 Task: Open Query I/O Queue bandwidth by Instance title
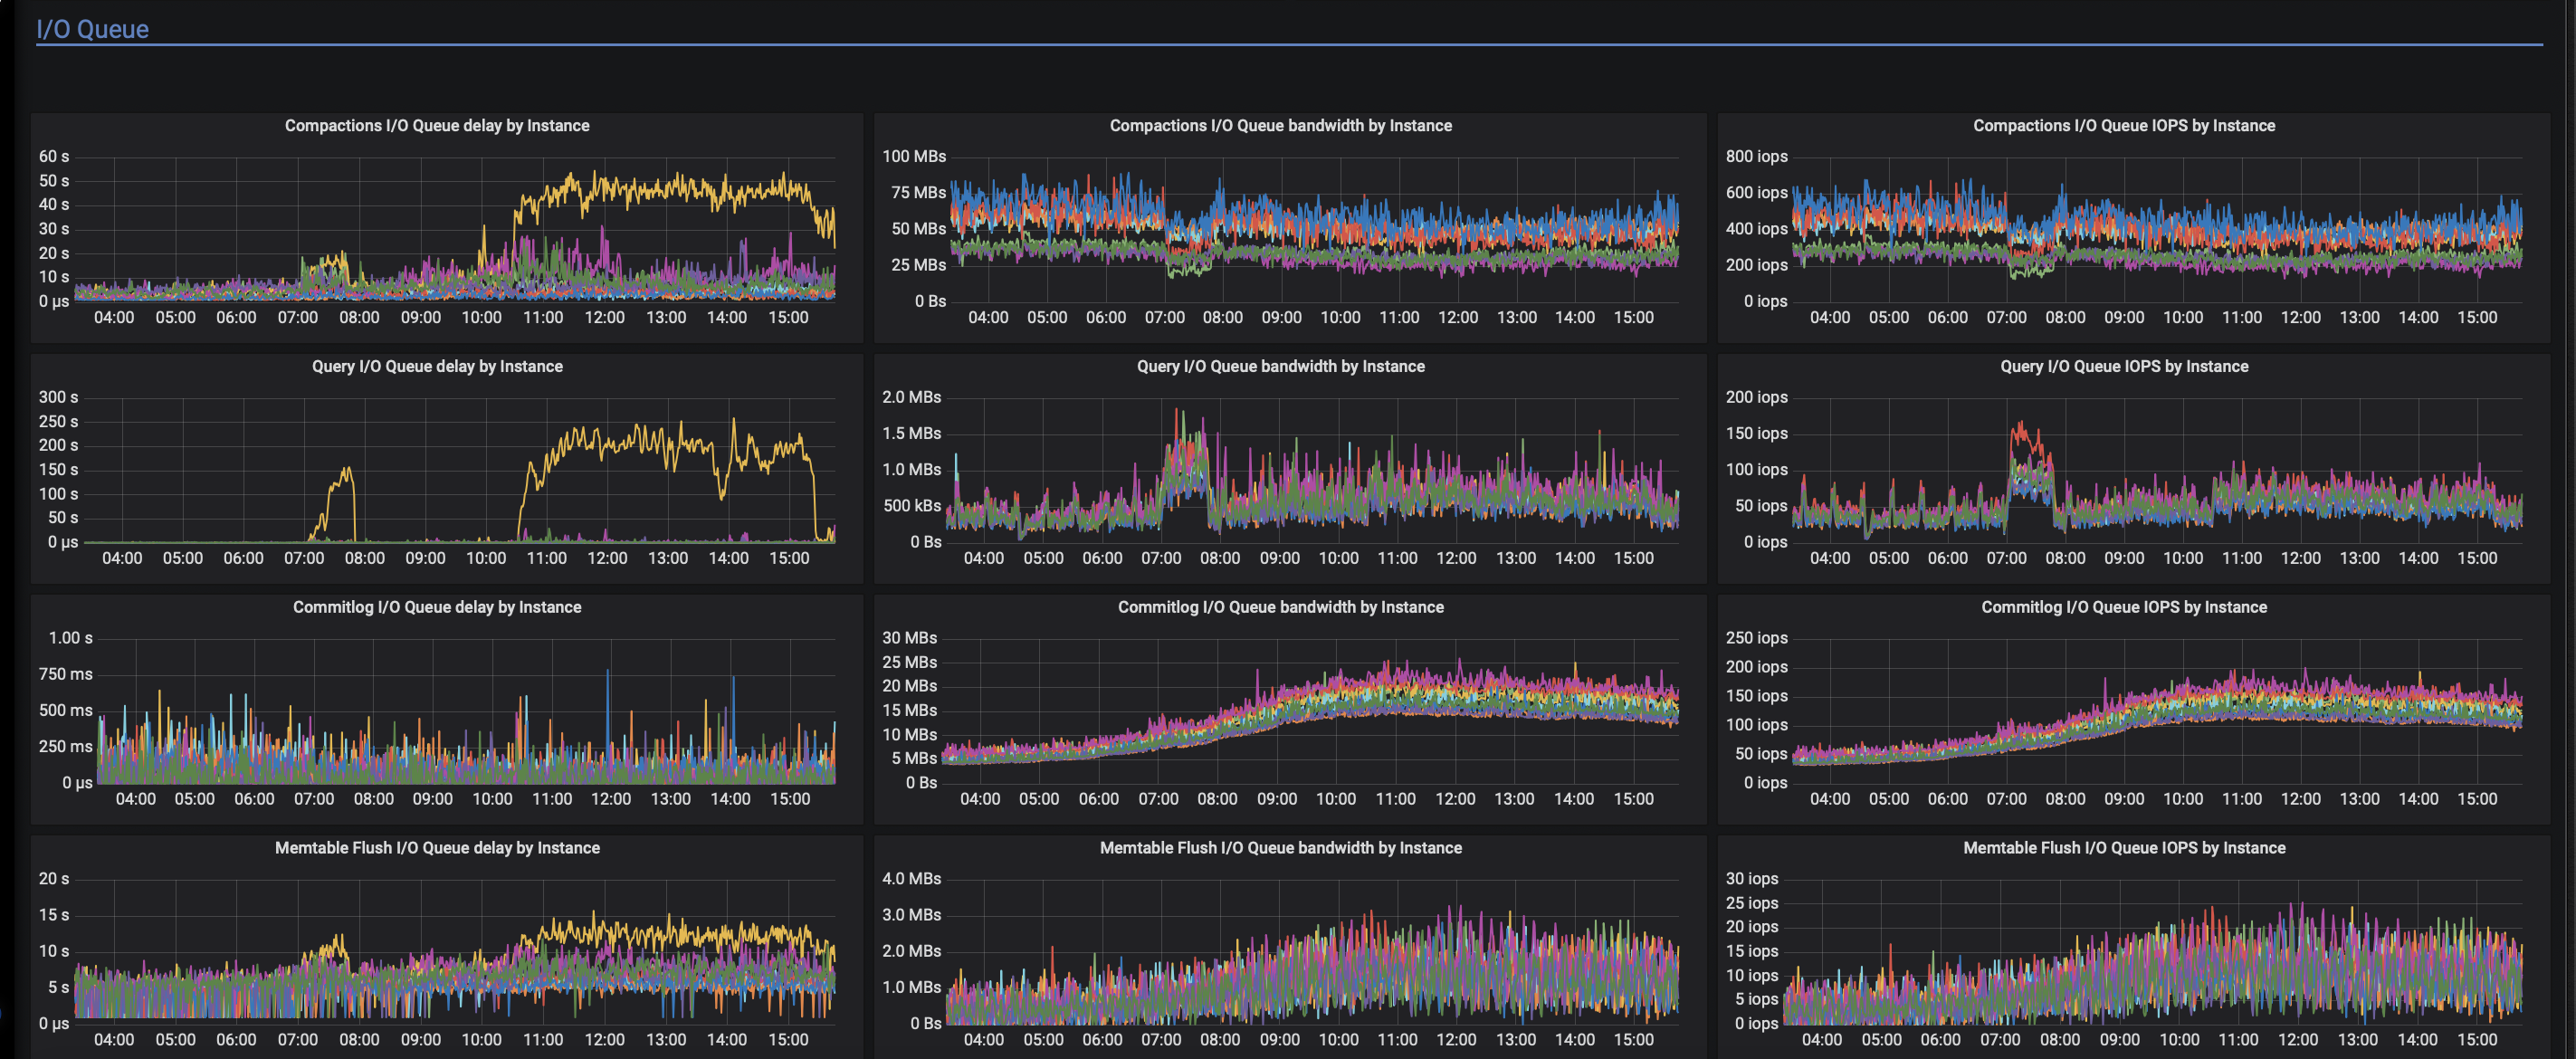1280,367
